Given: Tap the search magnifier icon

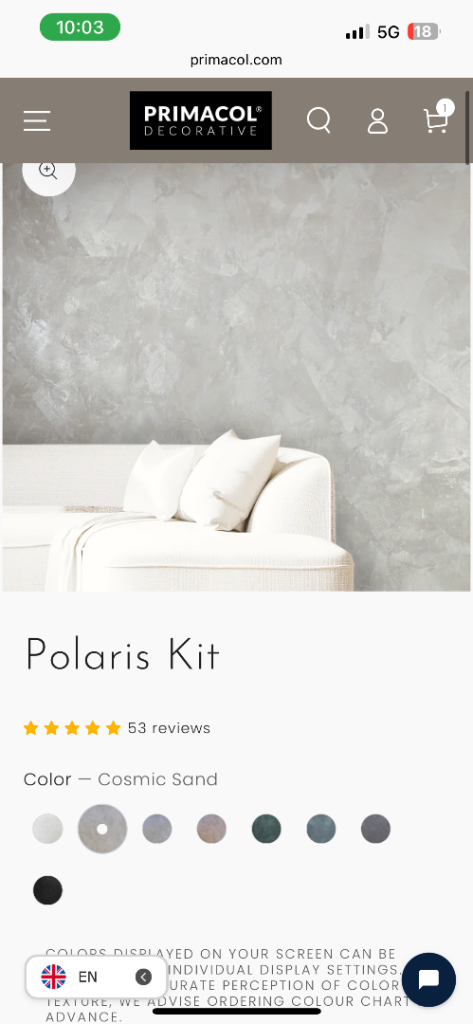Looking at the screenshot, I should (319, 121).
